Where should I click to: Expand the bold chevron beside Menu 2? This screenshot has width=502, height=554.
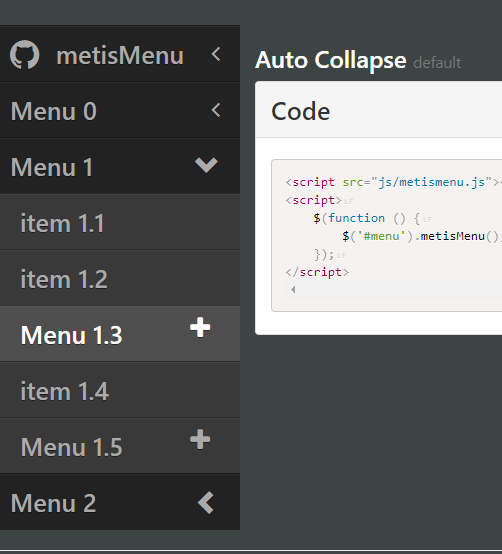click(x=206, y=502)
